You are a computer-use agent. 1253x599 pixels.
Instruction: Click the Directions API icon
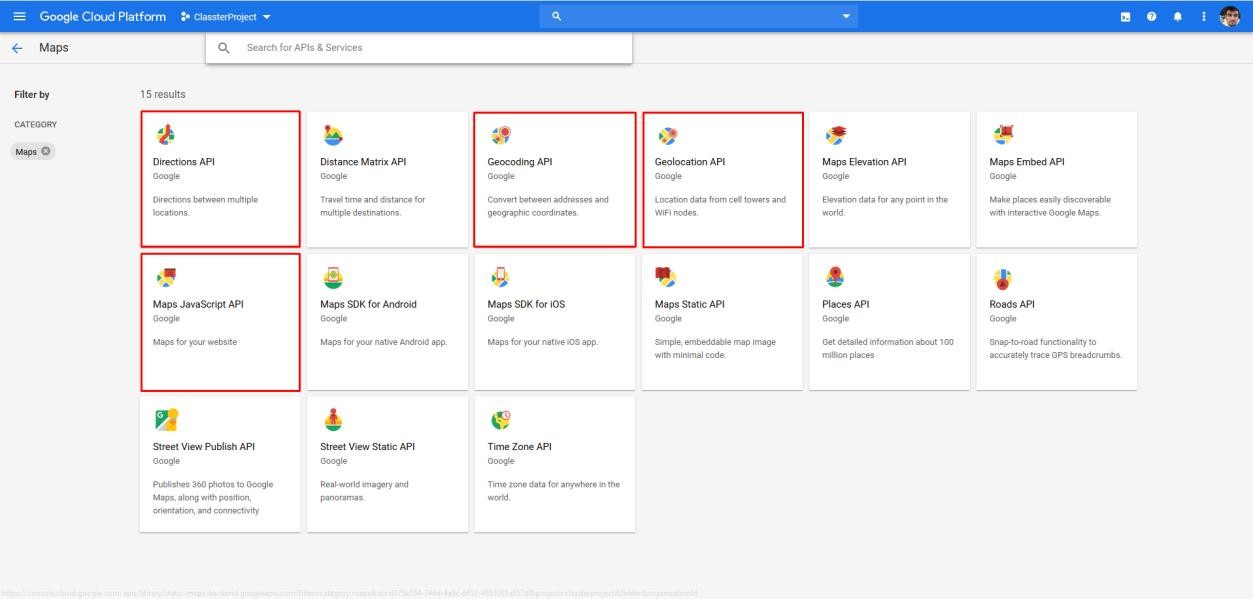pyautogui.click(x=166, y=135)
